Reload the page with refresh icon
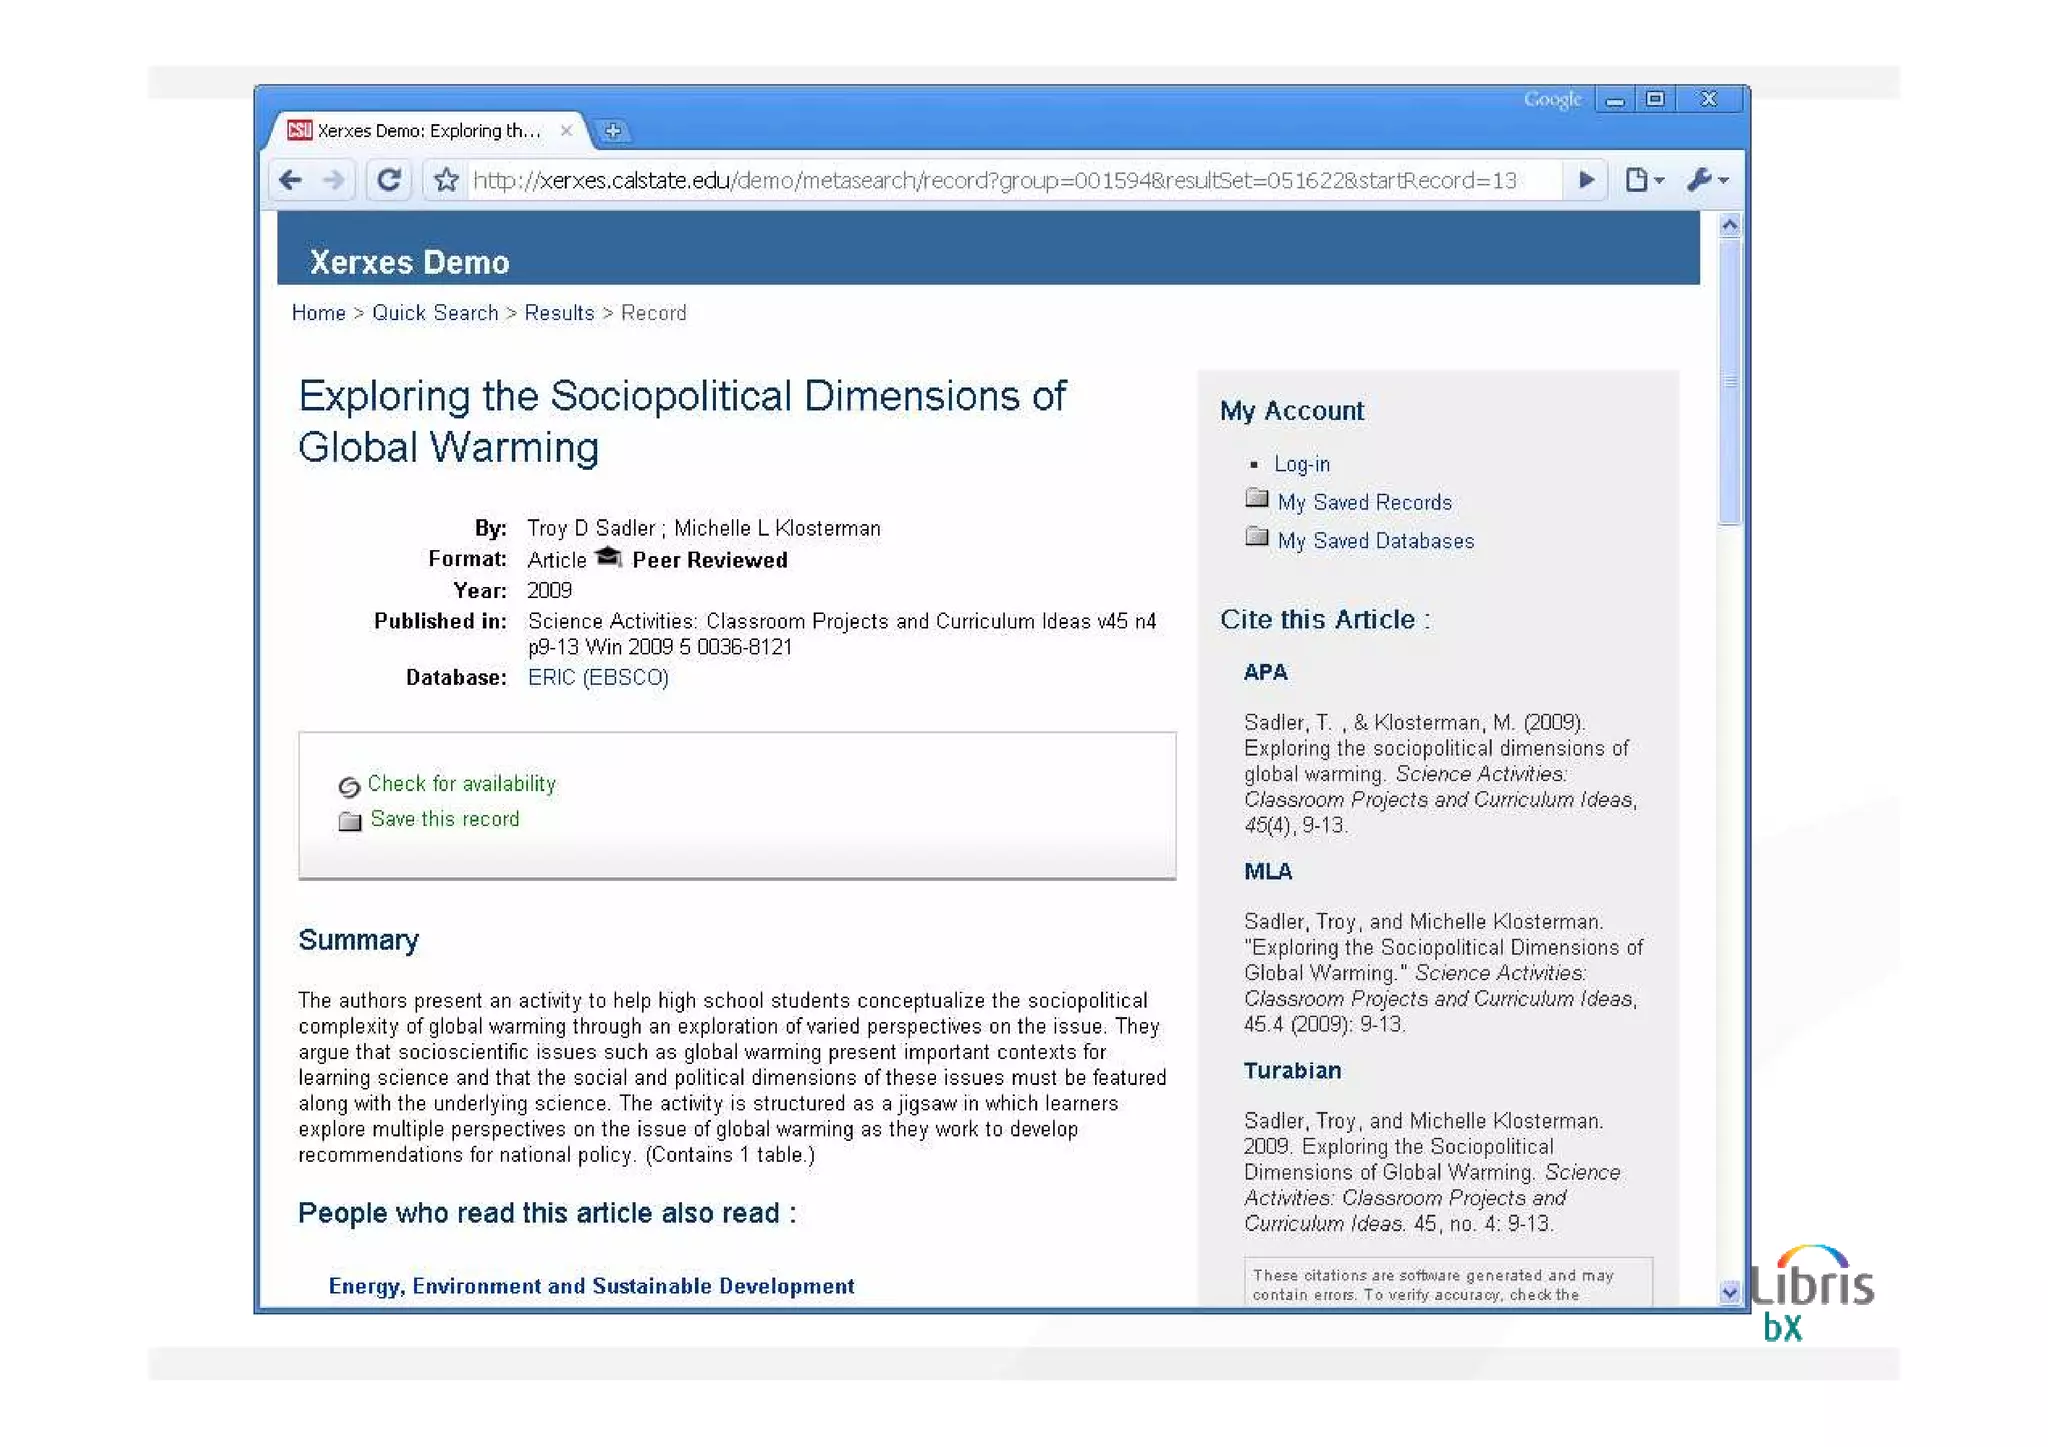Screen dimensions: 2048x1447 coord(388,180)
